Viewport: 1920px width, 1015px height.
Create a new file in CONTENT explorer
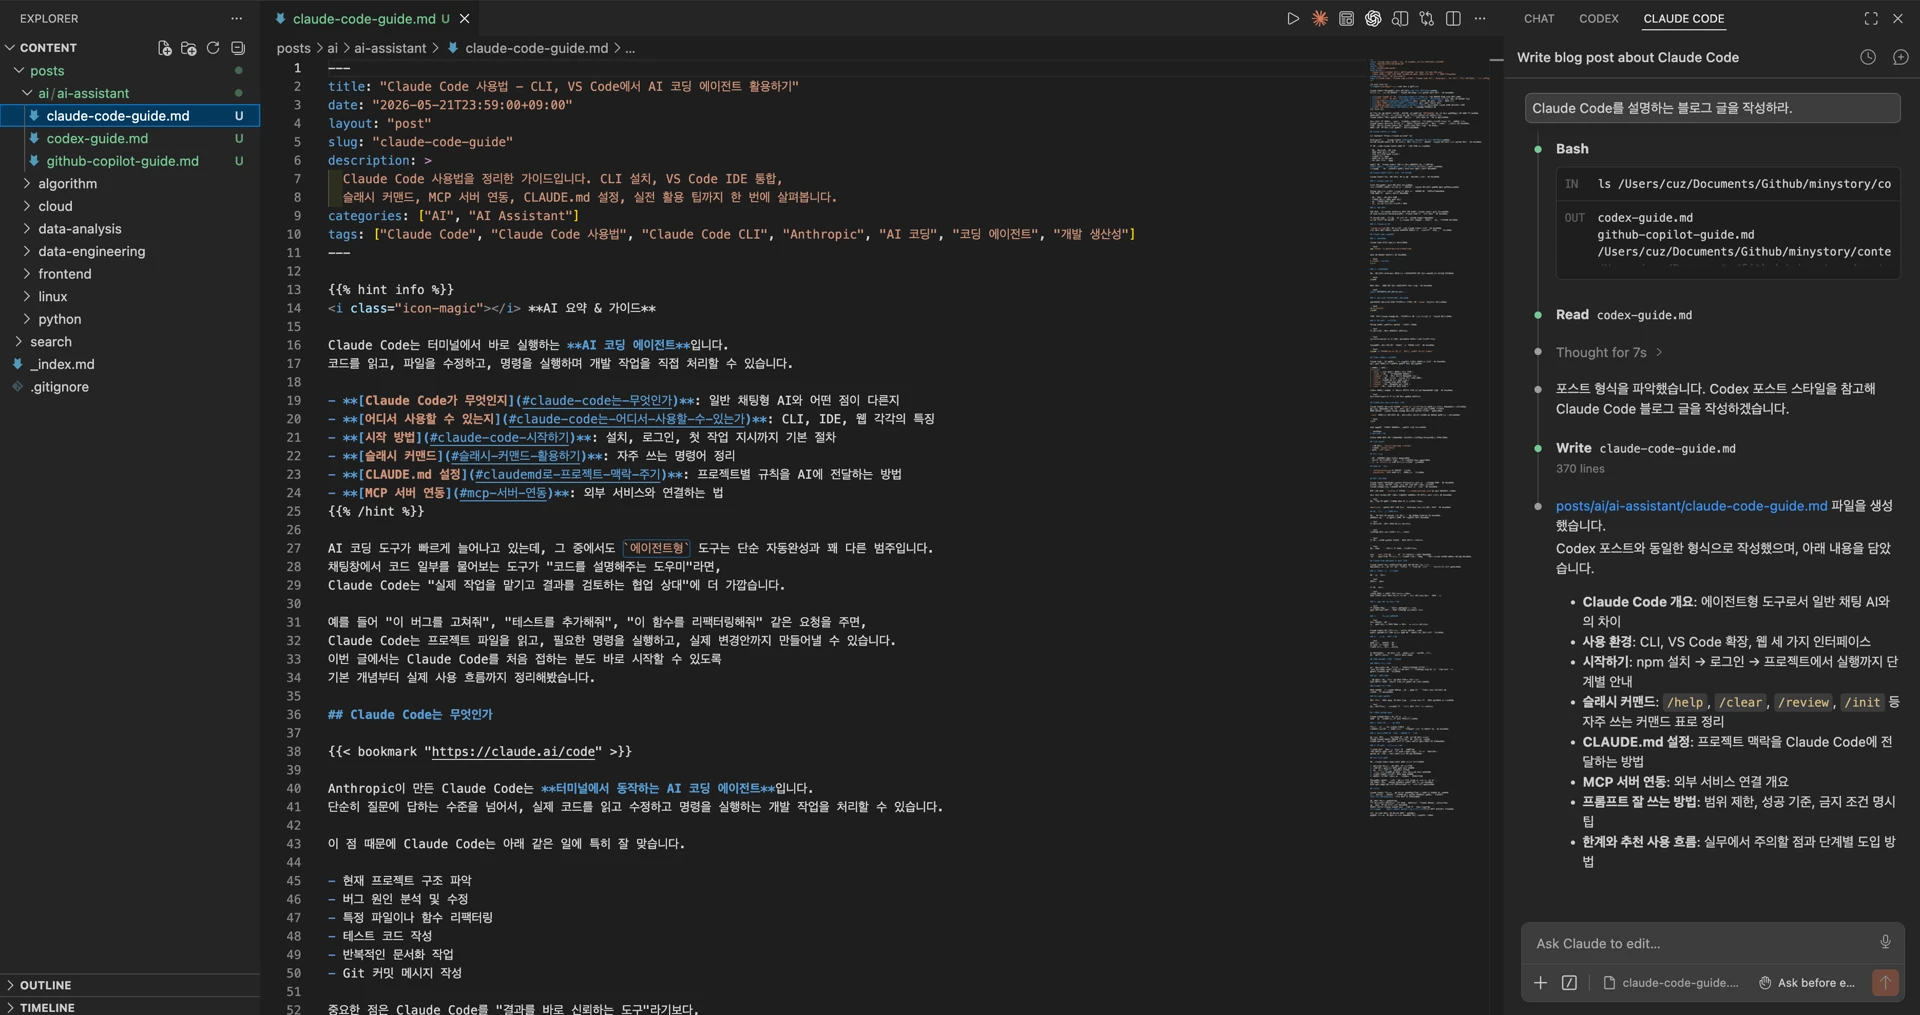coord(165,48)
